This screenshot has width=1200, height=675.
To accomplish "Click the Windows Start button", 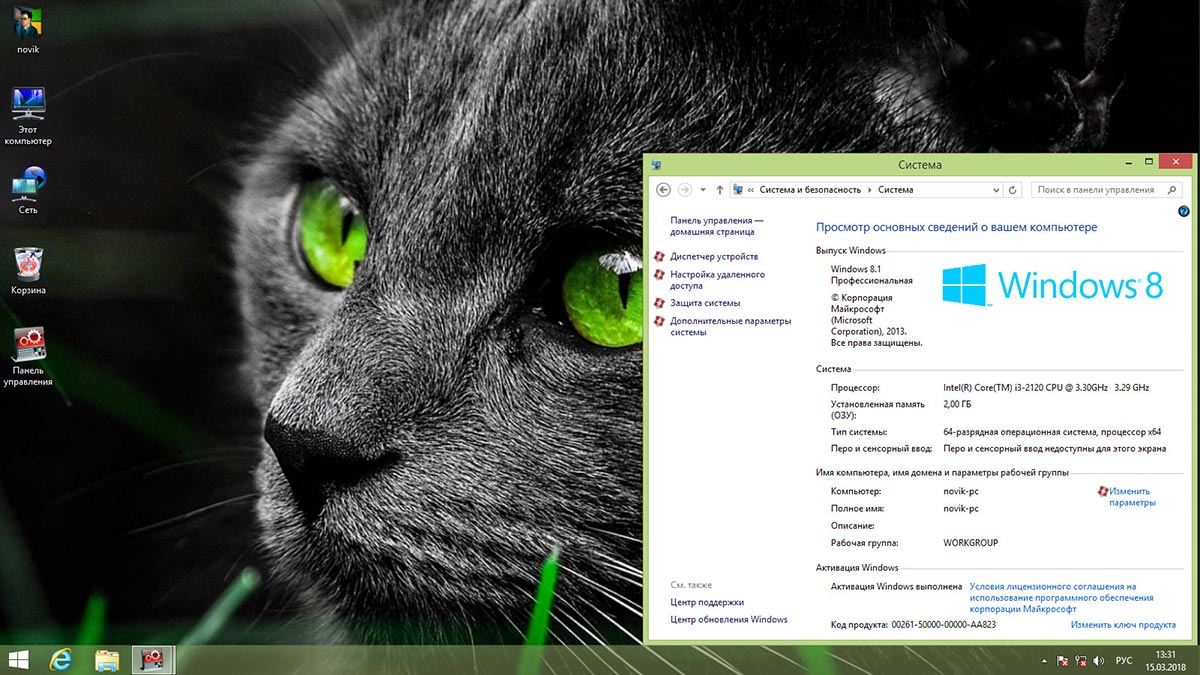I will [x=18, y=659].
